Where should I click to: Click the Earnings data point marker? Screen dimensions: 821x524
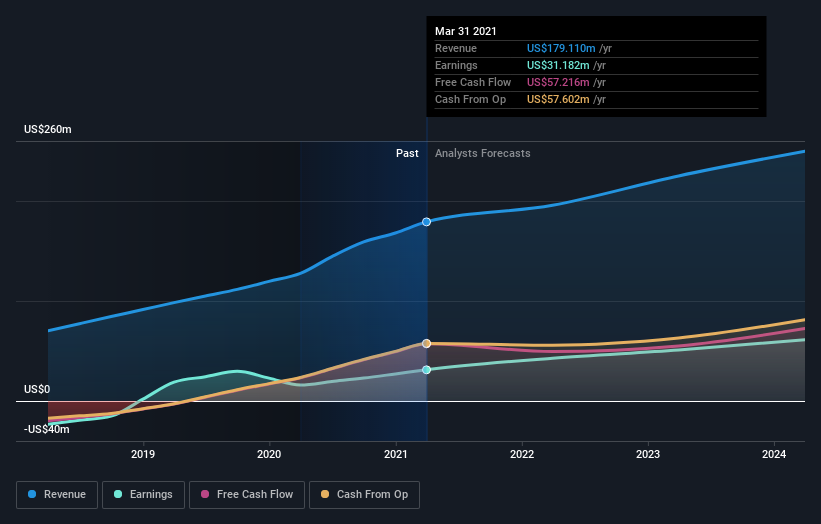click(426, 370)
